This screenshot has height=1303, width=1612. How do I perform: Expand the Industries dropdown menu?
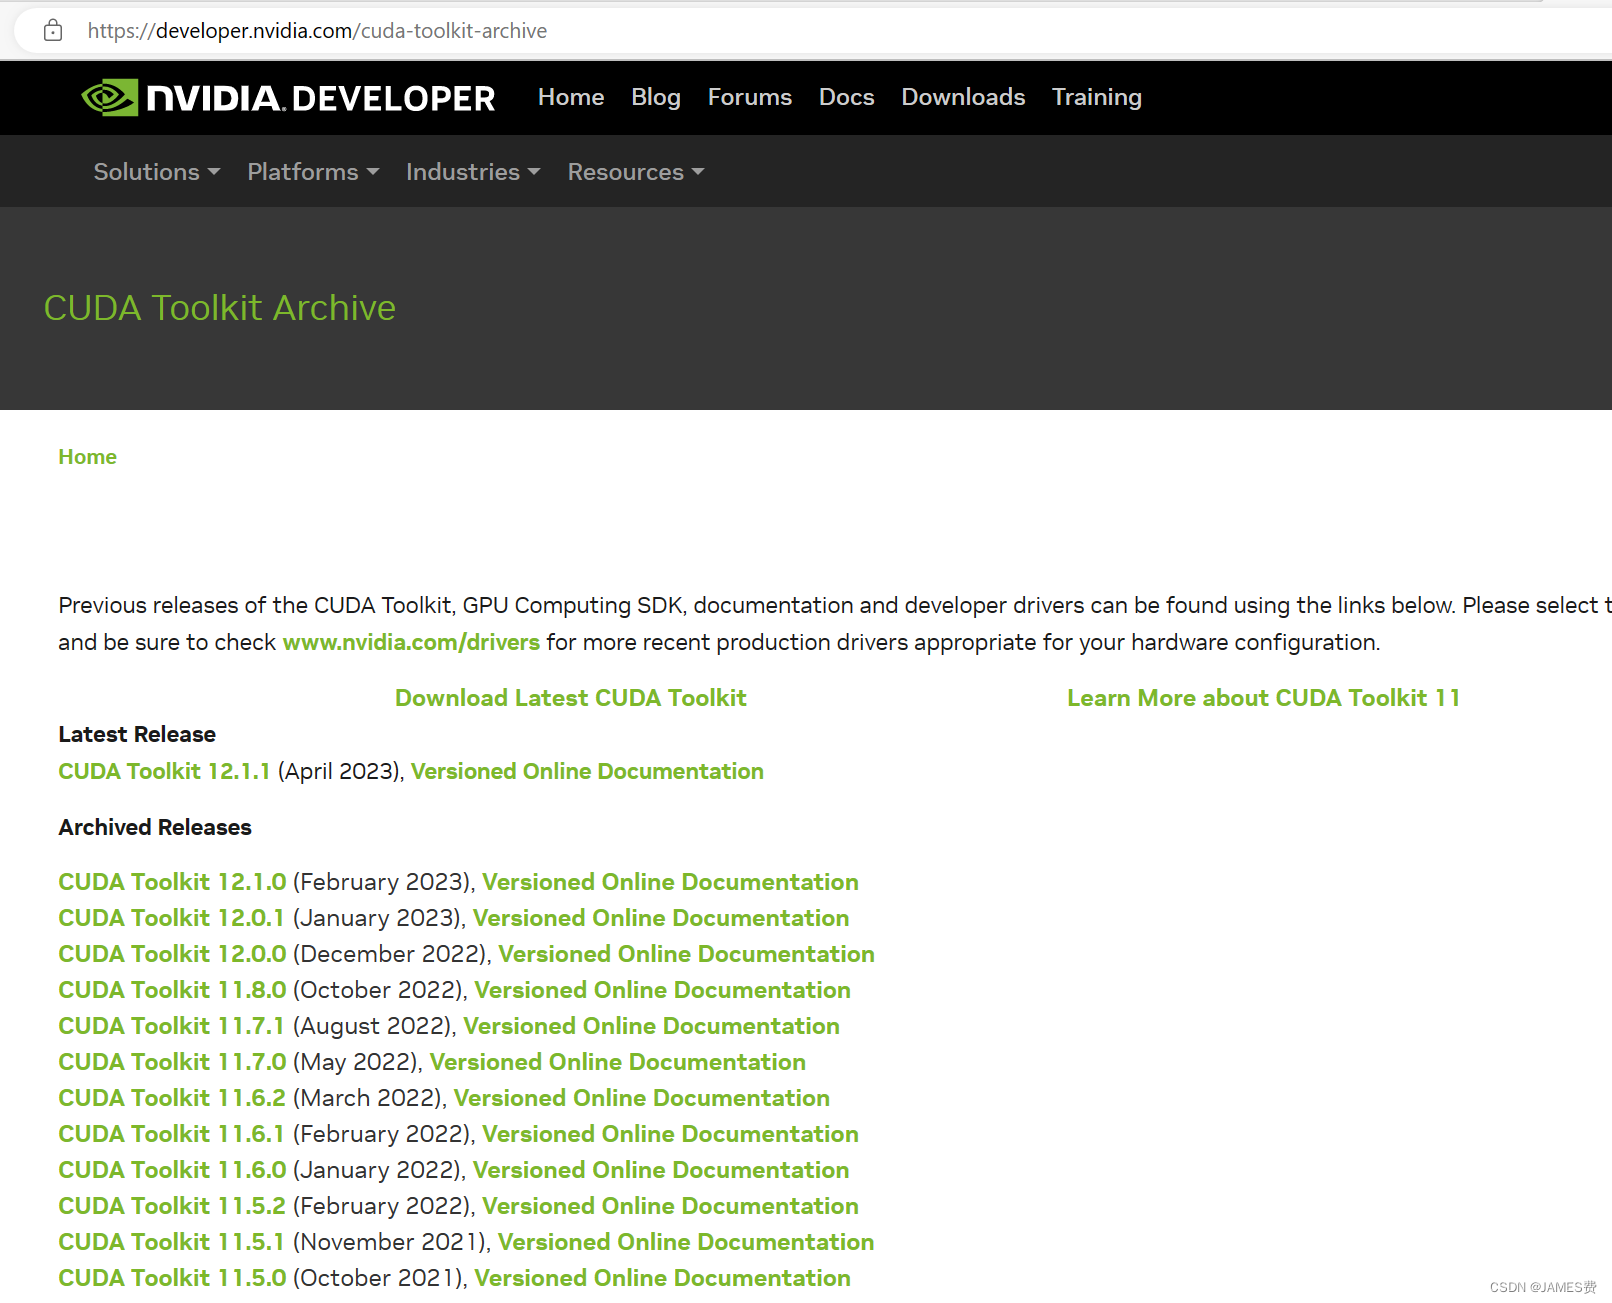473,172
